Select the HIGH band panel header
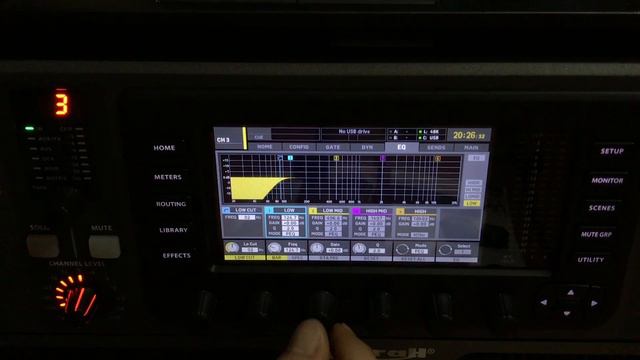Viewport: 640px width, 360px height. click(x=416, y=211)
